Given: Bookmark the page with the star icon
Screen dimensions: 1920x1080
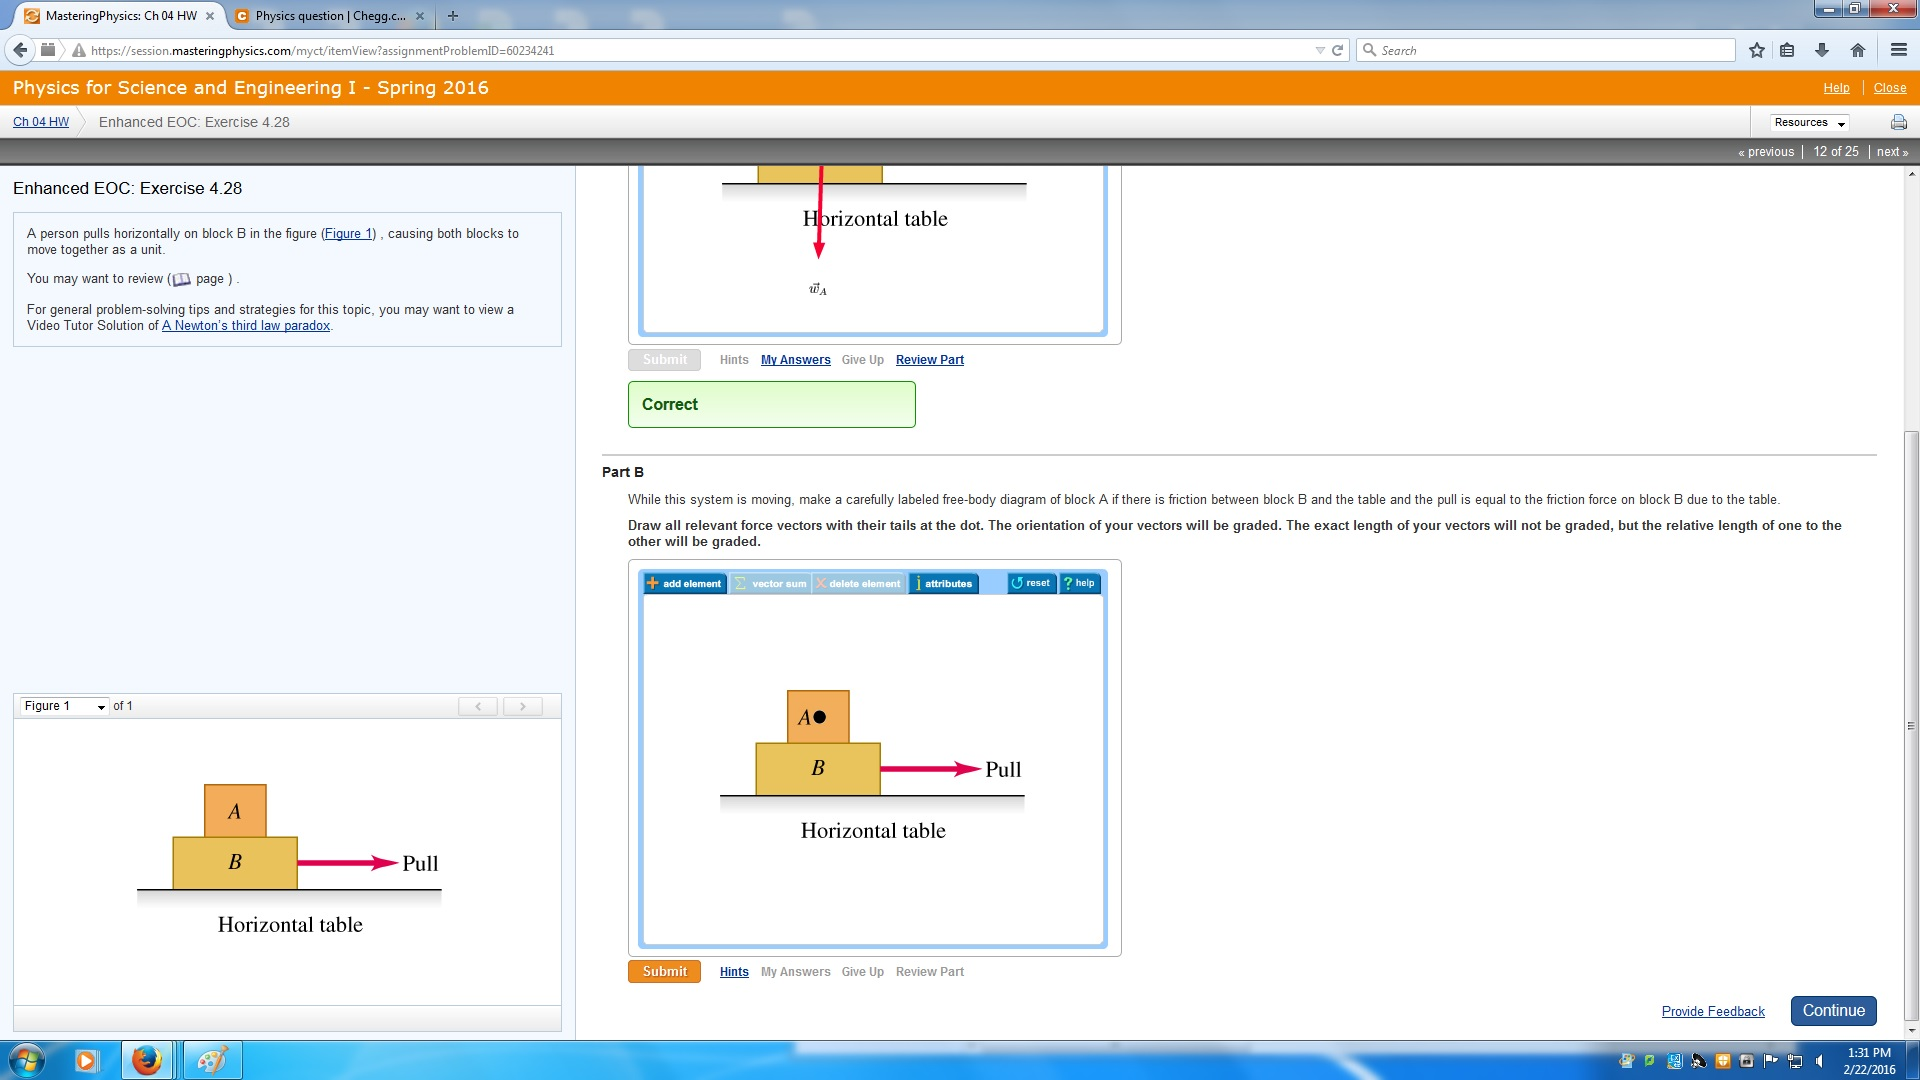Looking at the screenshot, I should tap(1756, 50).
